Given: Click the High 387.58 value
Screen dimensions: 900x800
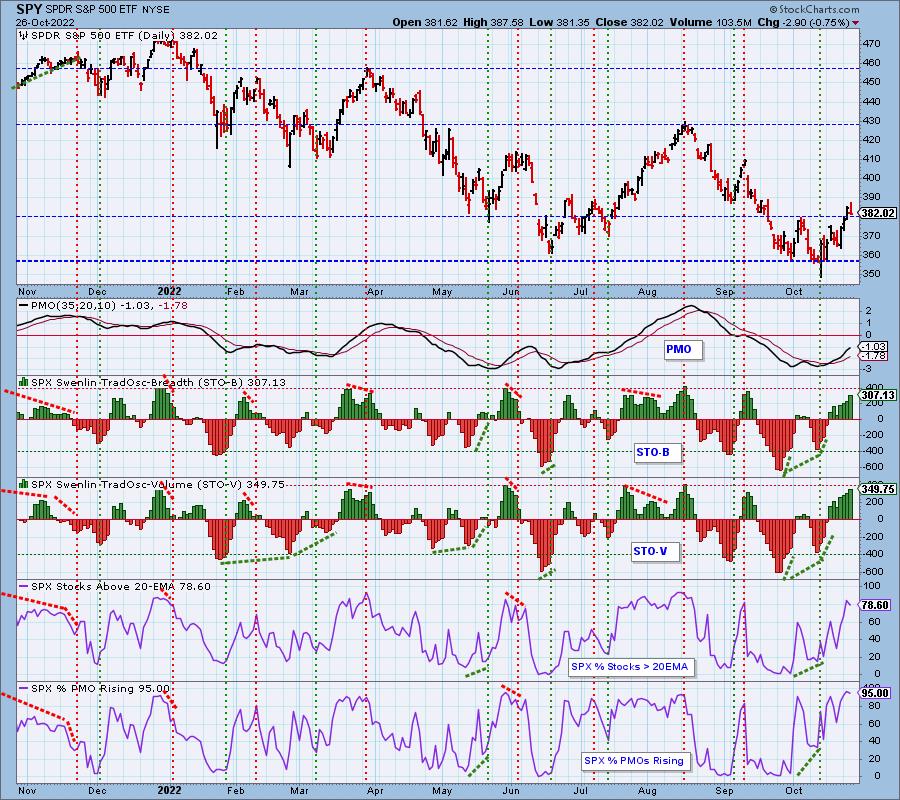Looking at the screenshot, I should coord(493,22).
